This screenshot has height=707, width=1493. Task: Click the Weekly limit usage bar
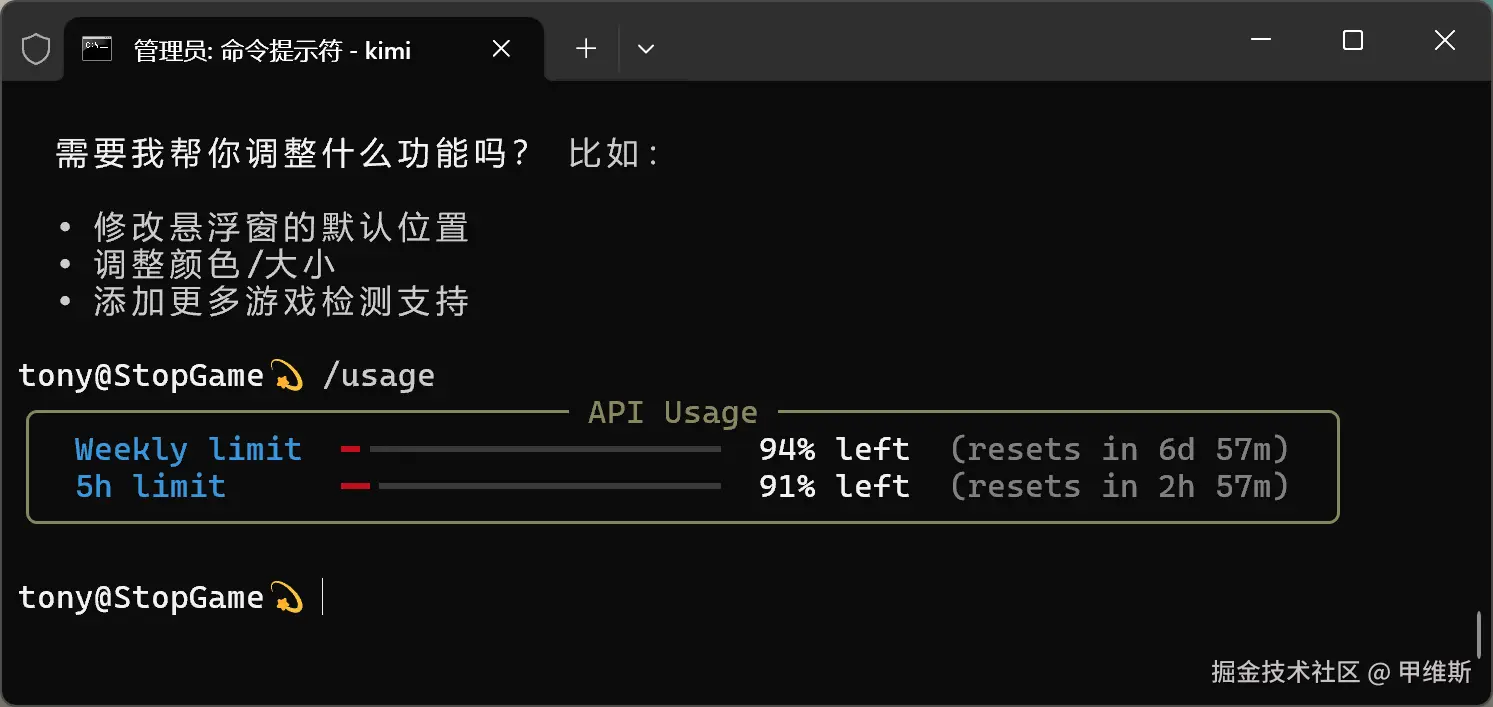[x=530, y=450]
